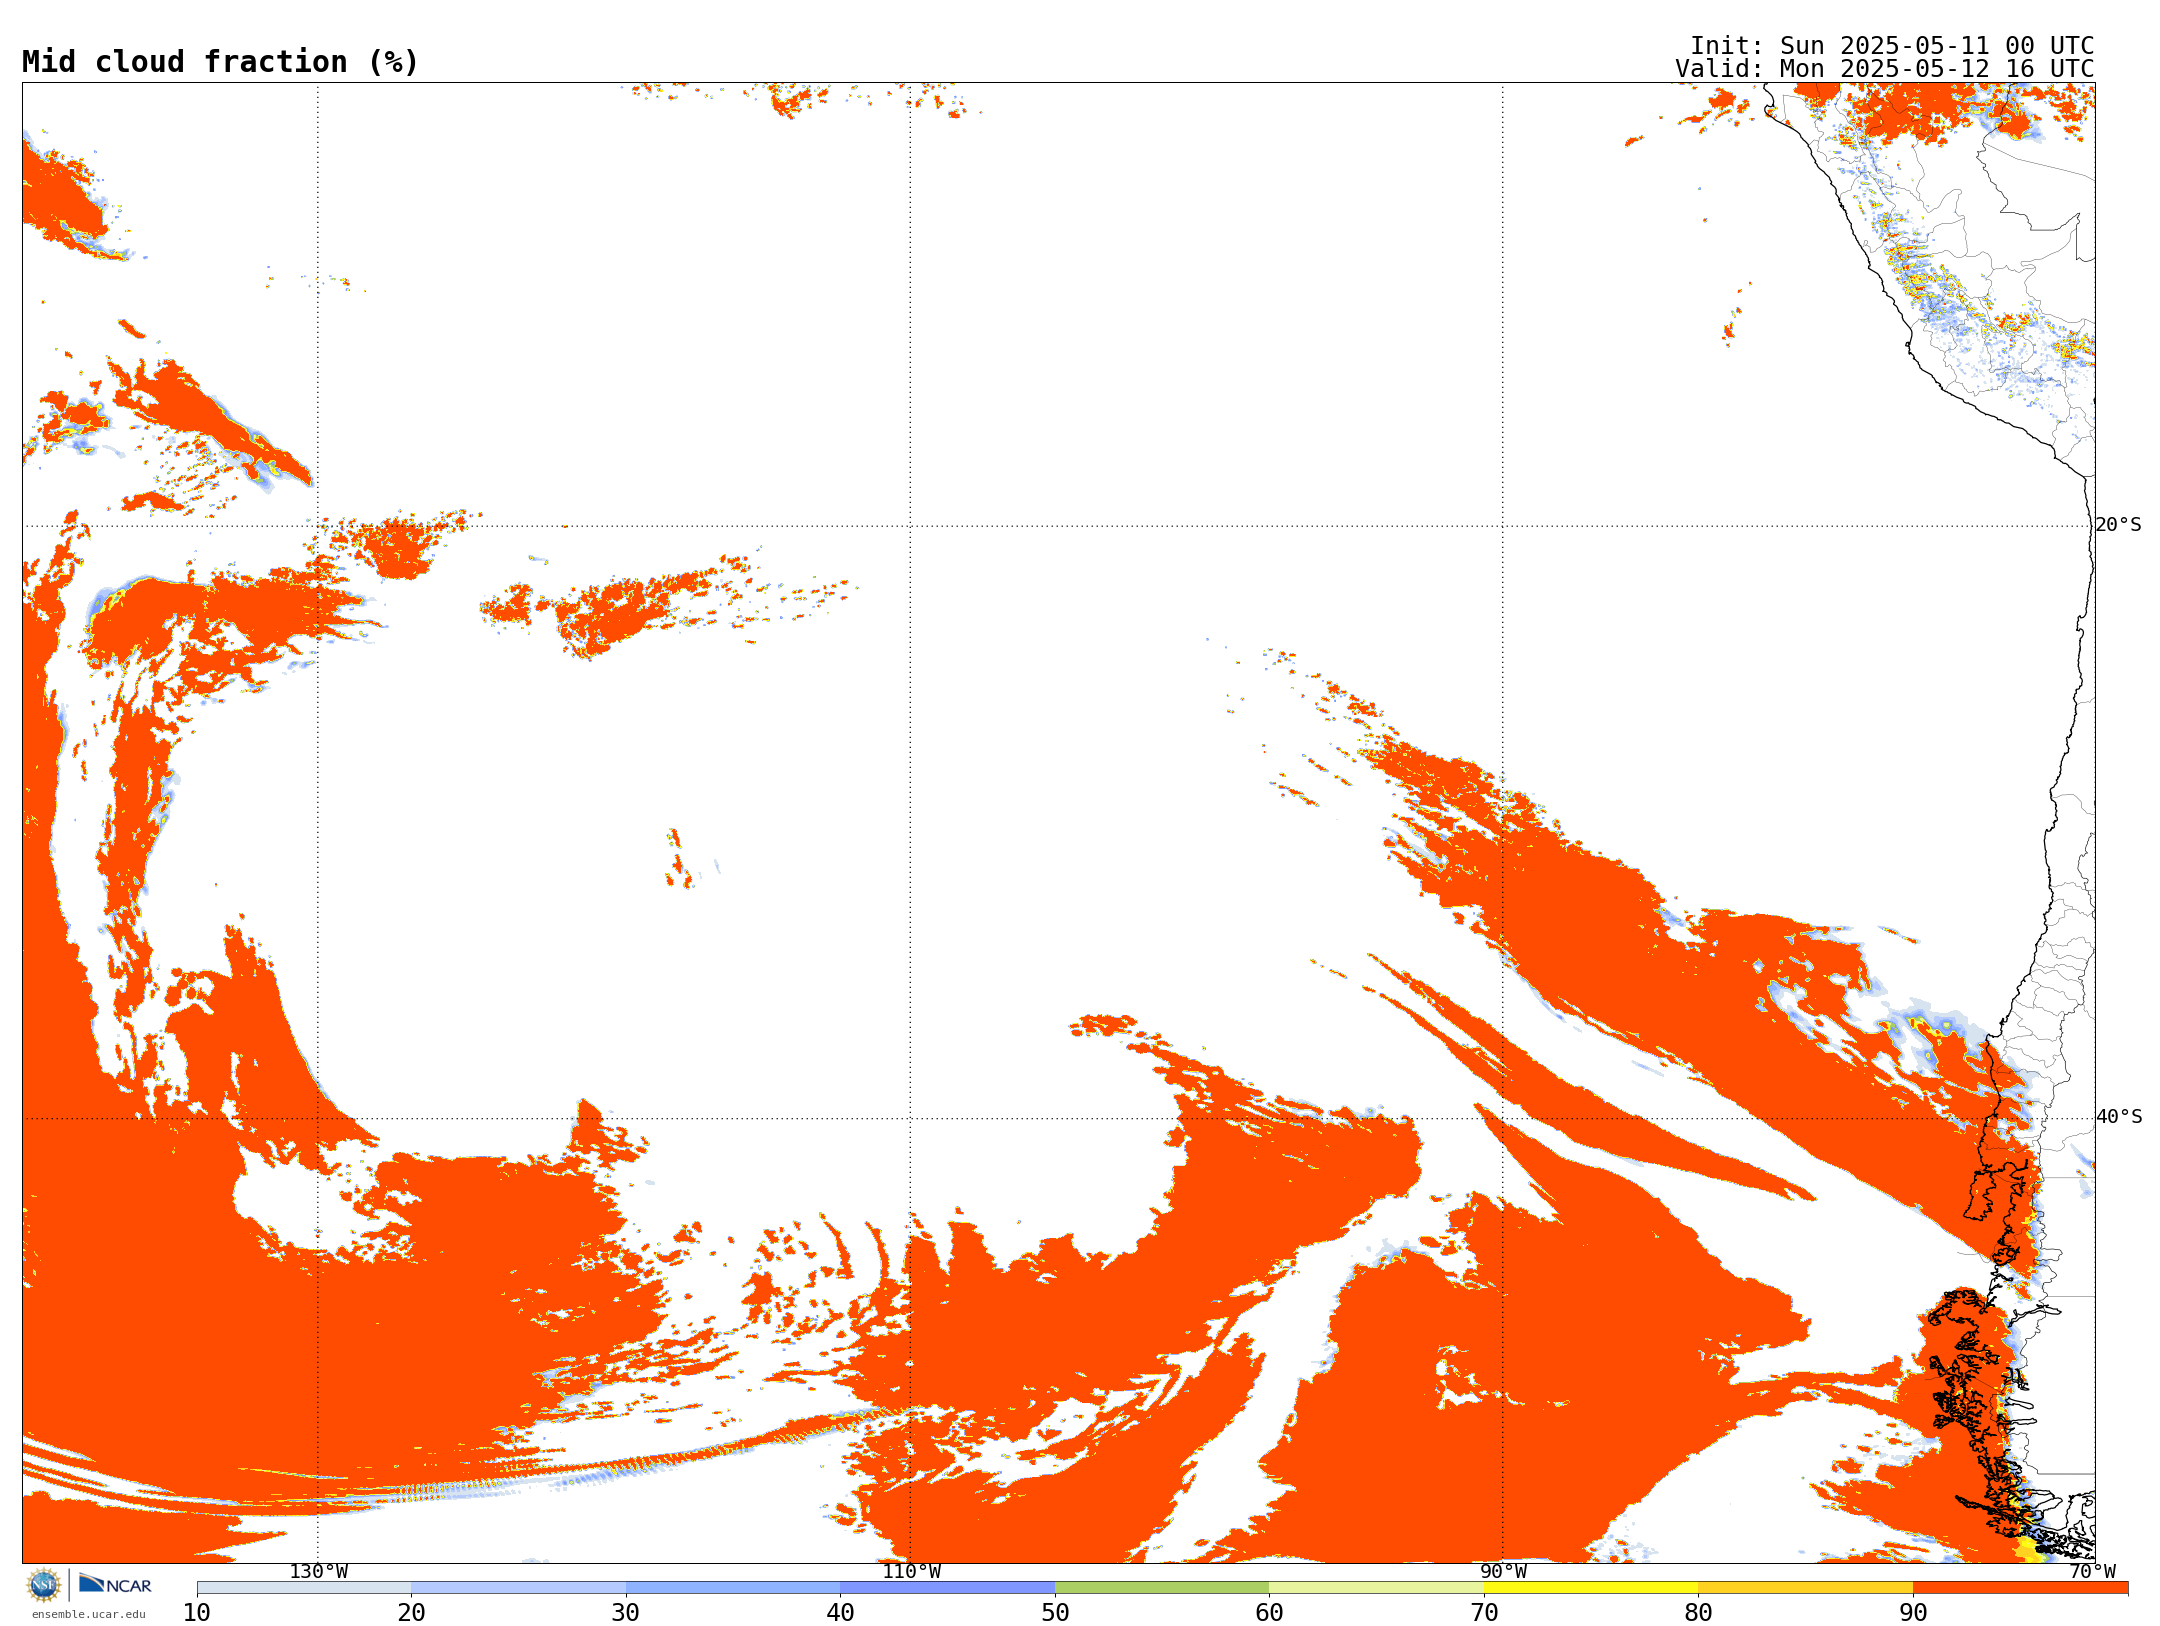This screenshot has height=1626, width=2160.
Task: Click the 110°W longitude label
Action: [x=911, y=1571]
